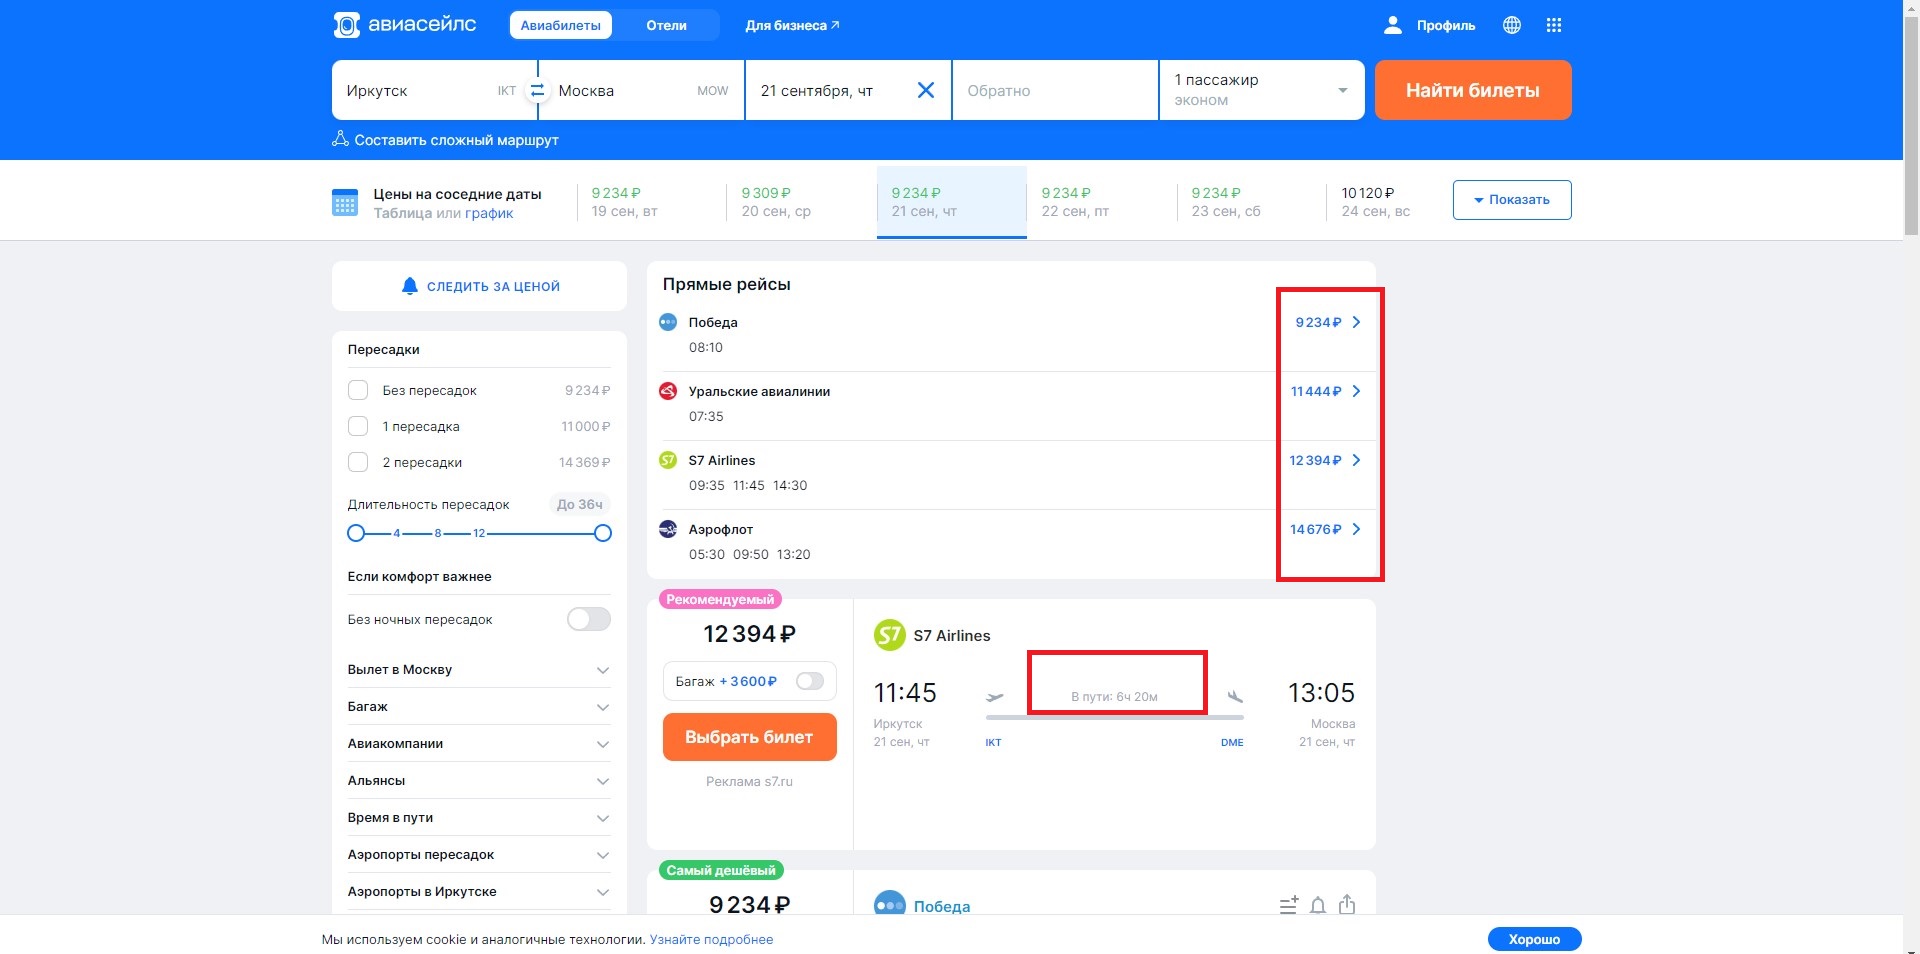The width and height of the screenshot is (1920, 954).
Task: Click the large S7 Airlines logo on ticket
Action: [x=889, y=635]
